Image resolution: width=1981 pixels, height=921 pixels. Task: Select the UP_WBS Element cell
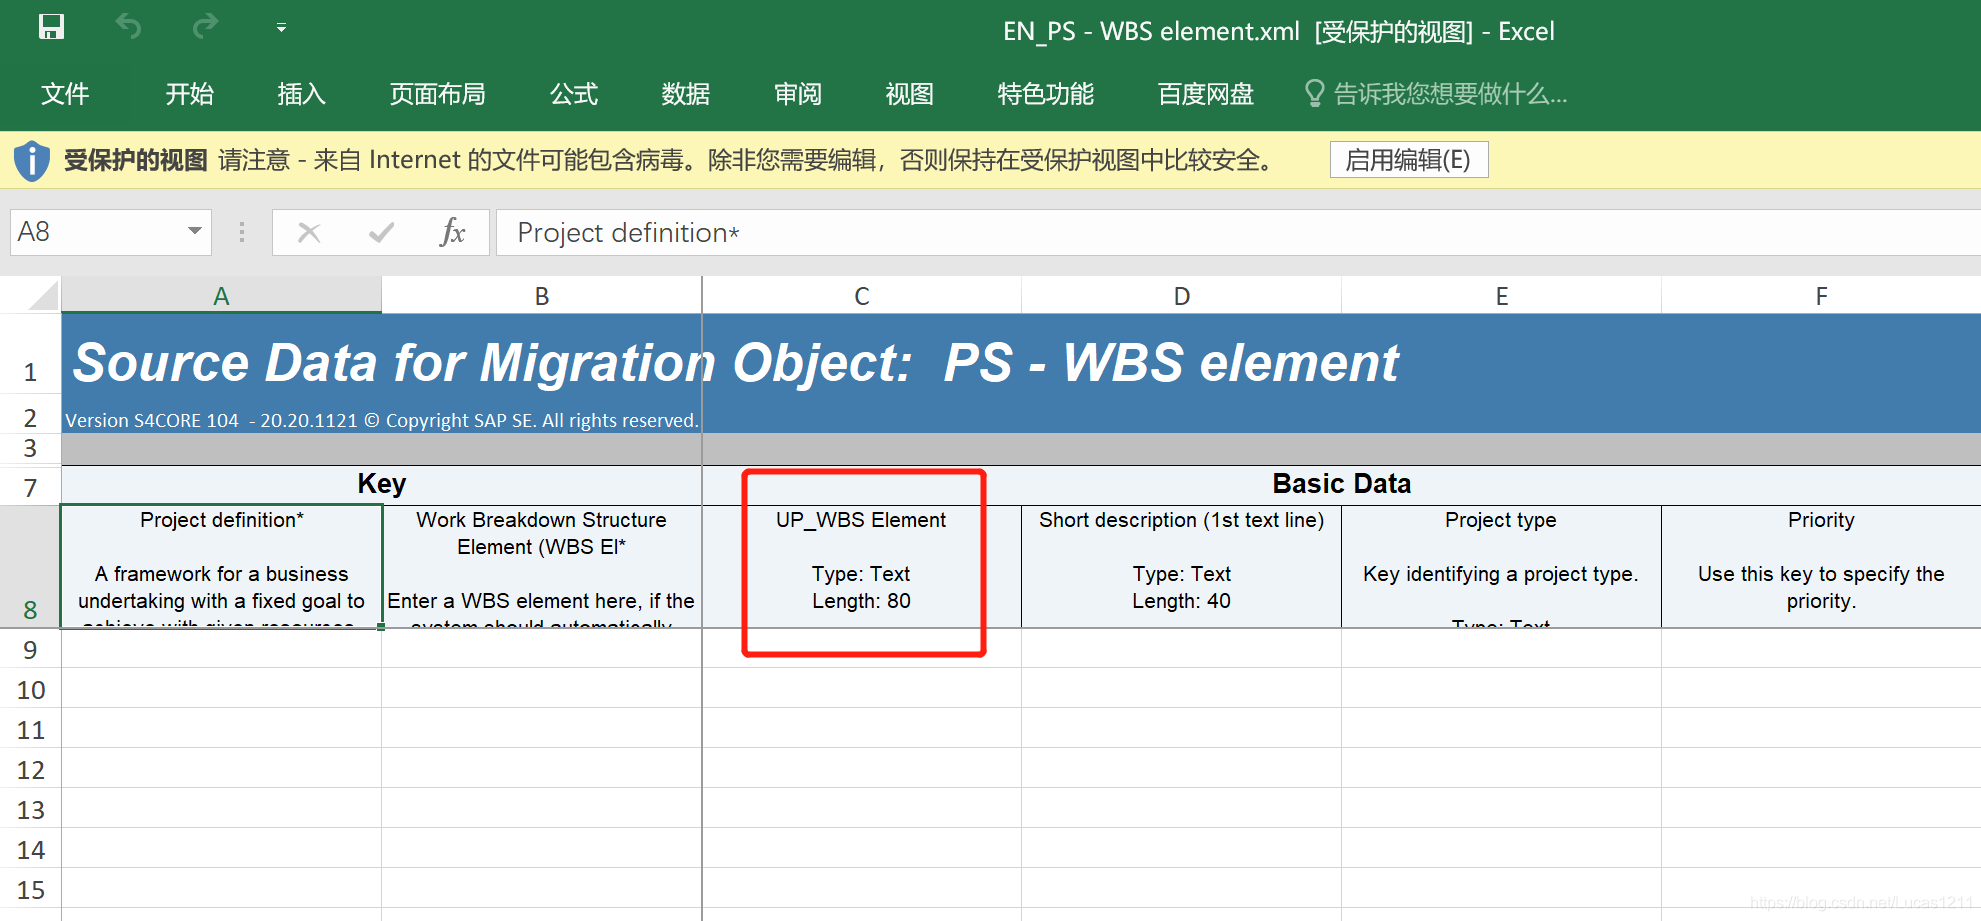861,567
